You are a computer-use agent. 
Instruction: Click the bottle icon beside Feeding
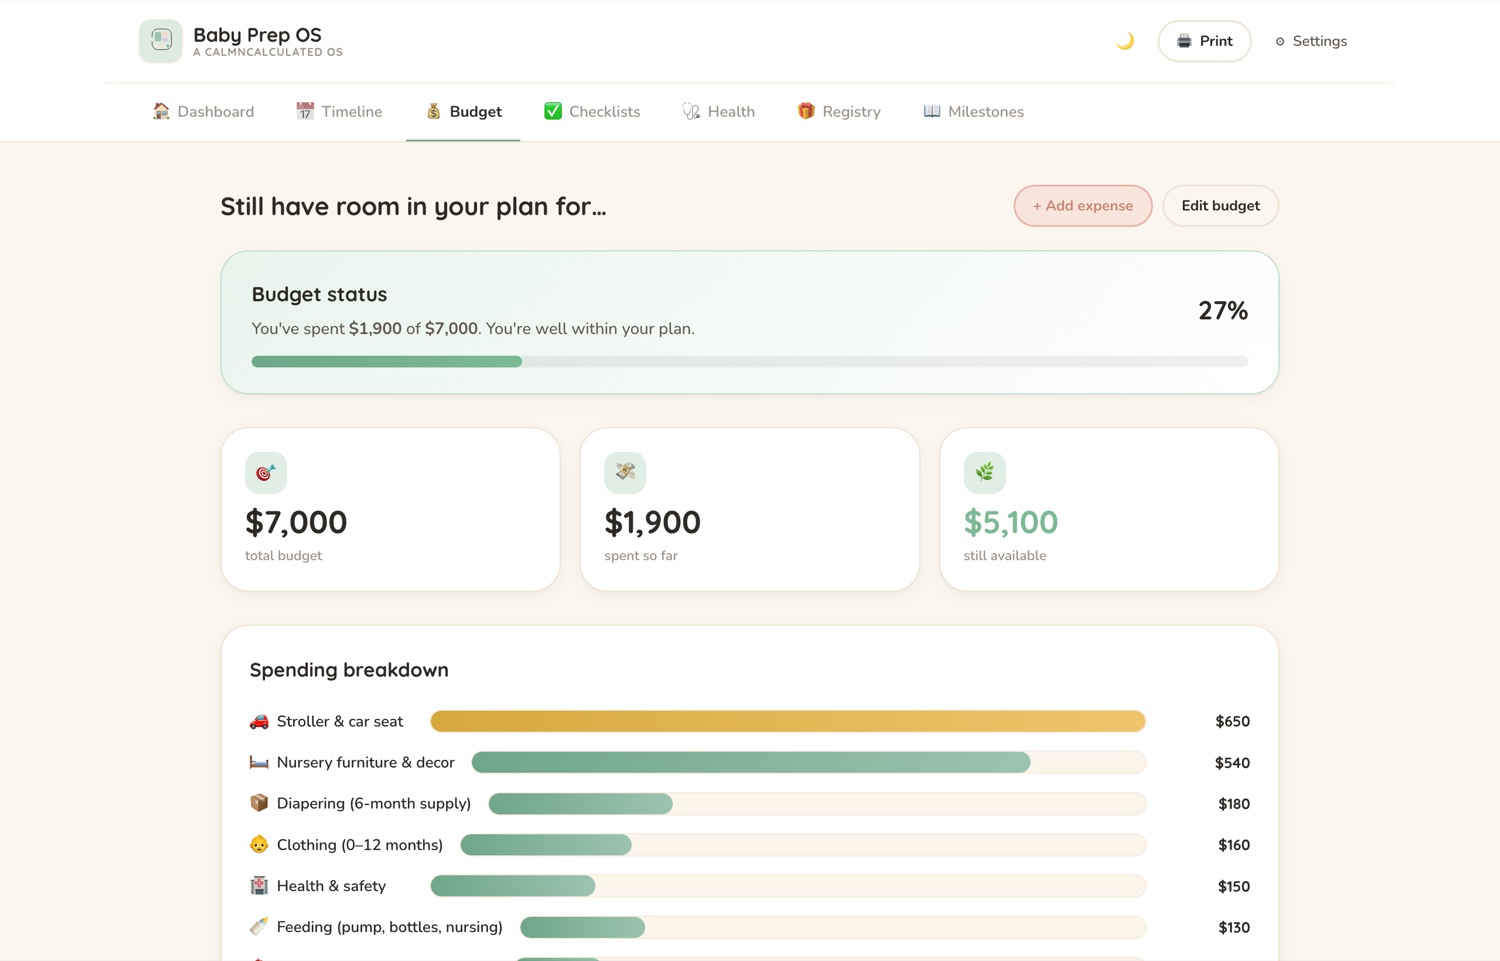point(259,927)
